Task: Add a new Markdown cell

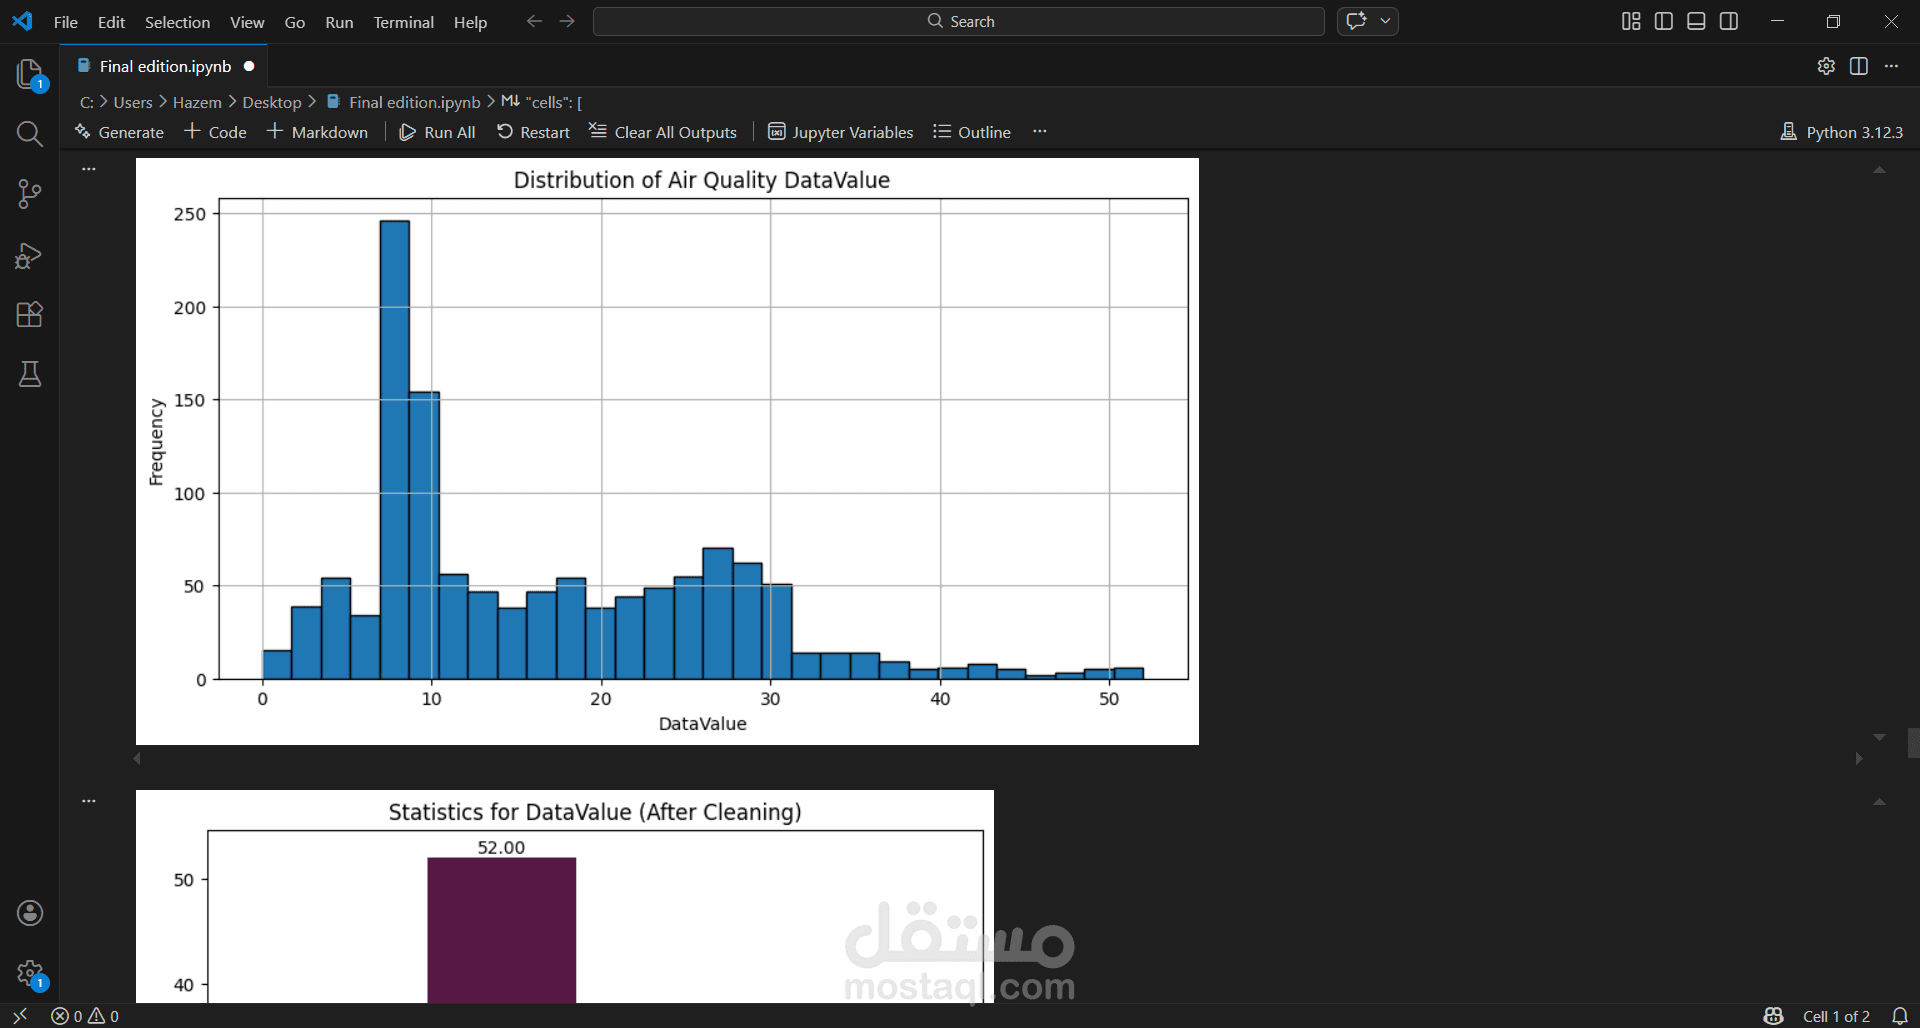Action: pos(317,132)
